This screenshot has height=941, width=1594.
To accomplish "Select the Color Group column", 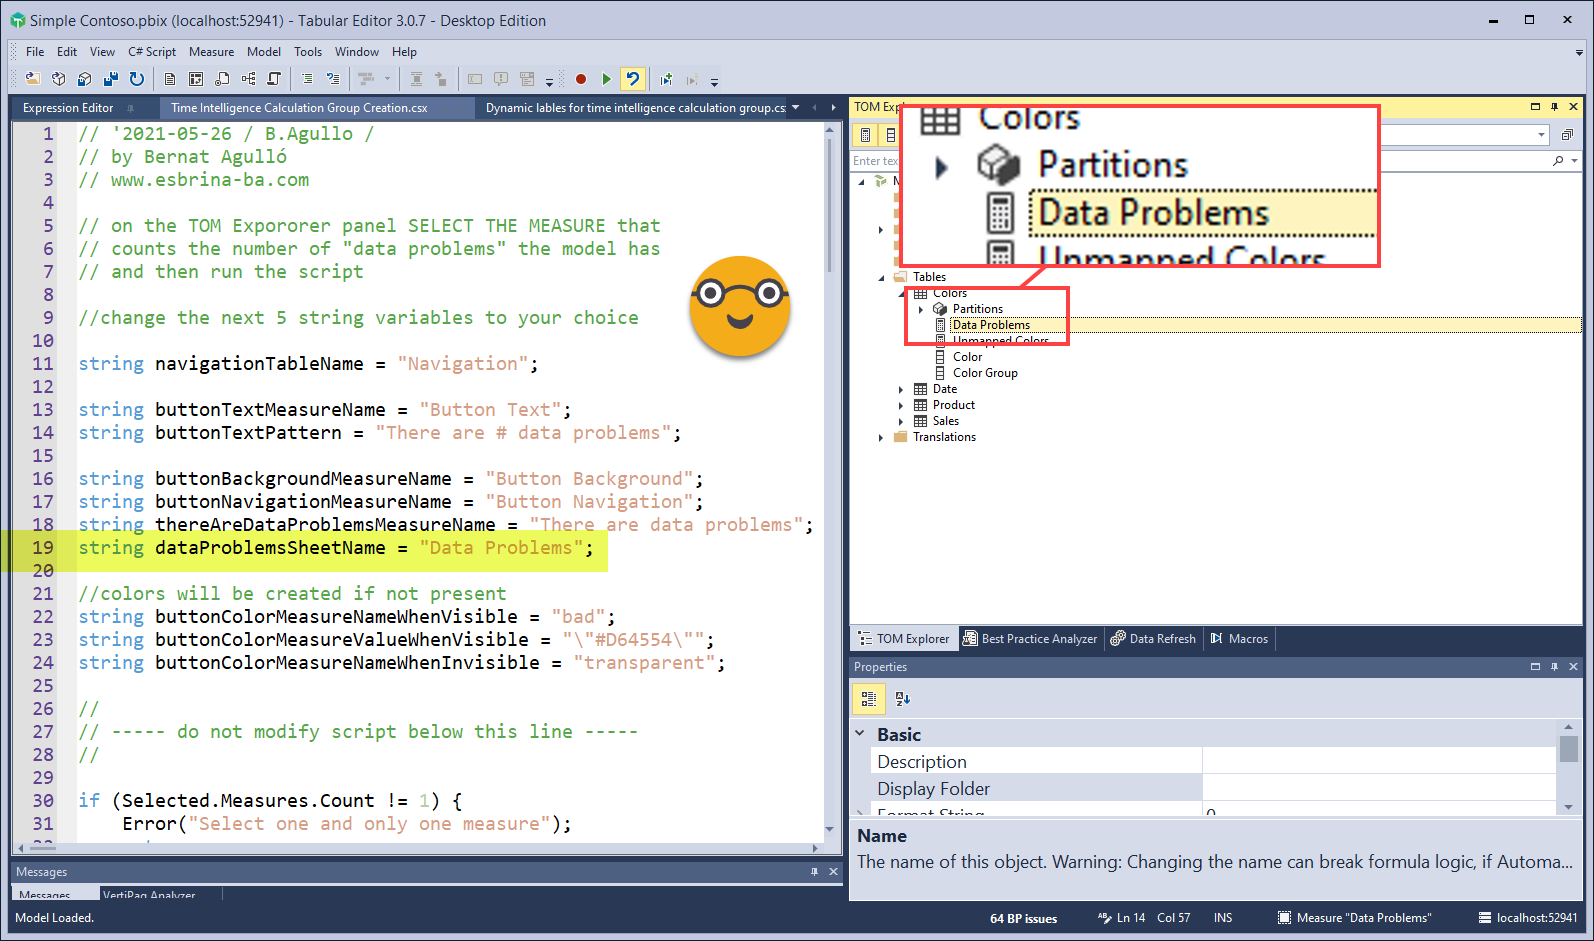I will click(x=984, y=373).
